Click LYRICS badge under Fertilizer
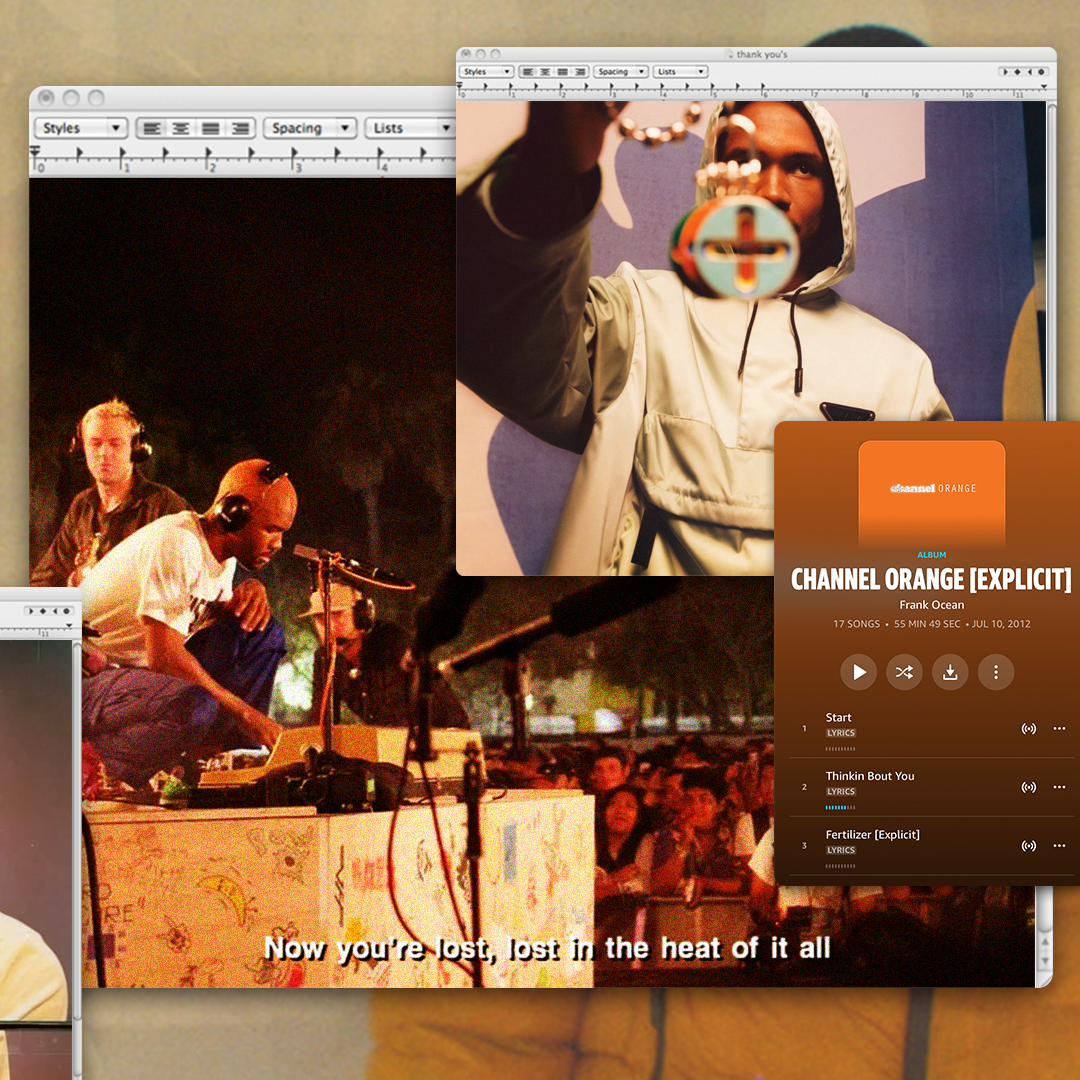 (x=841, y=850)
